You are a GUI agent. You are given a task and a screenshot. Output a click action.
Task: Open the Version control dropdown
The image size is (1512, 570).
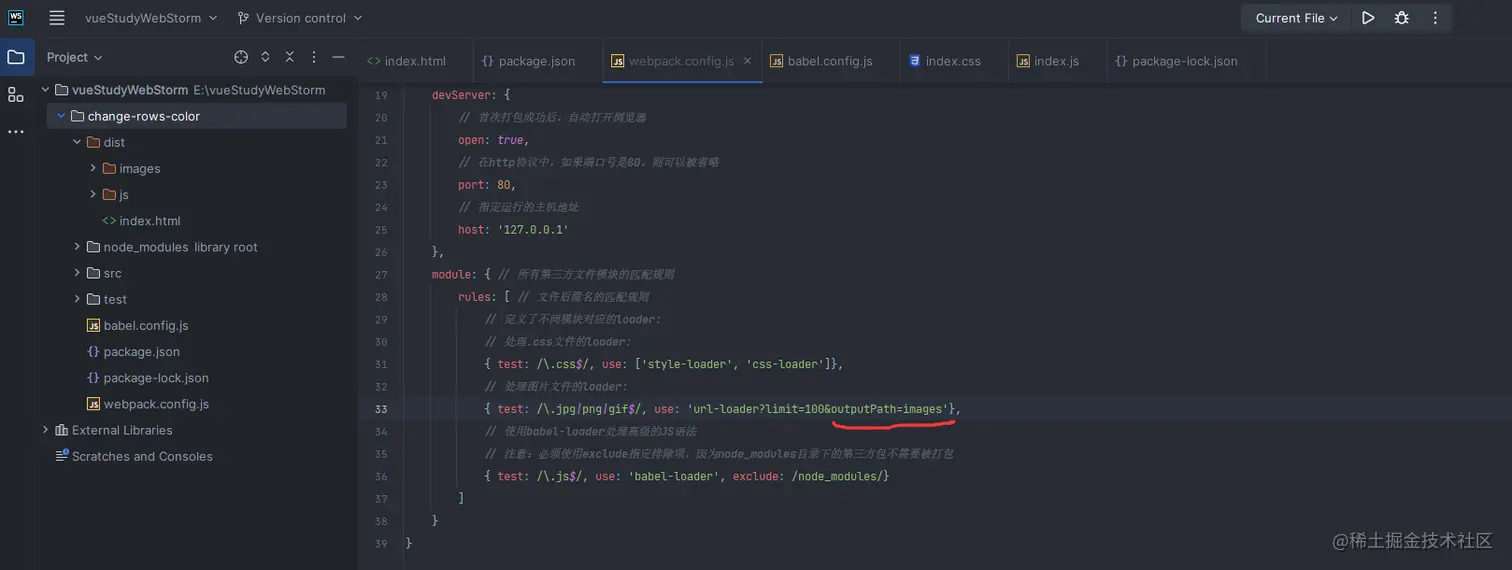pos(300,18)
